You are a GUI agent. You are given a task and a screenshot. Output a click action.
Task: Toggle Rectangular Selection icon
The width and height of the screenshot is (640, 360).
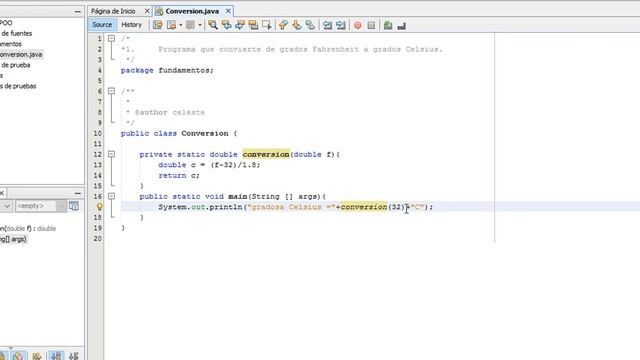point(267,25)
